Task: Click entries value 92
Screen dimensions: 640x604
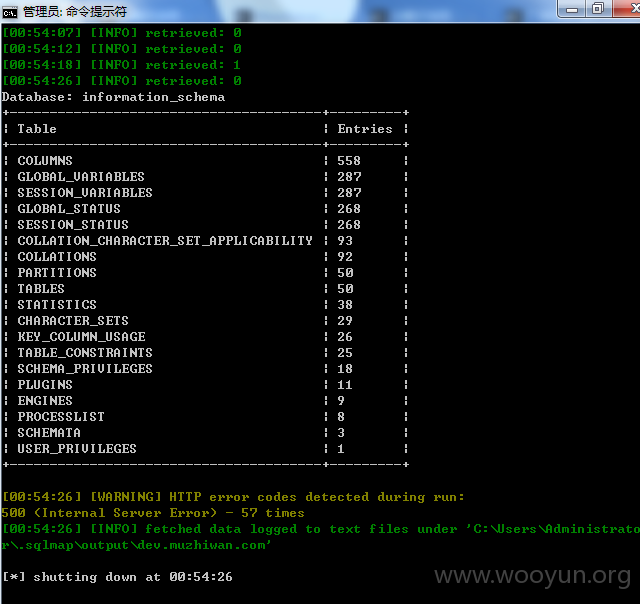Action: coord(345,257)
